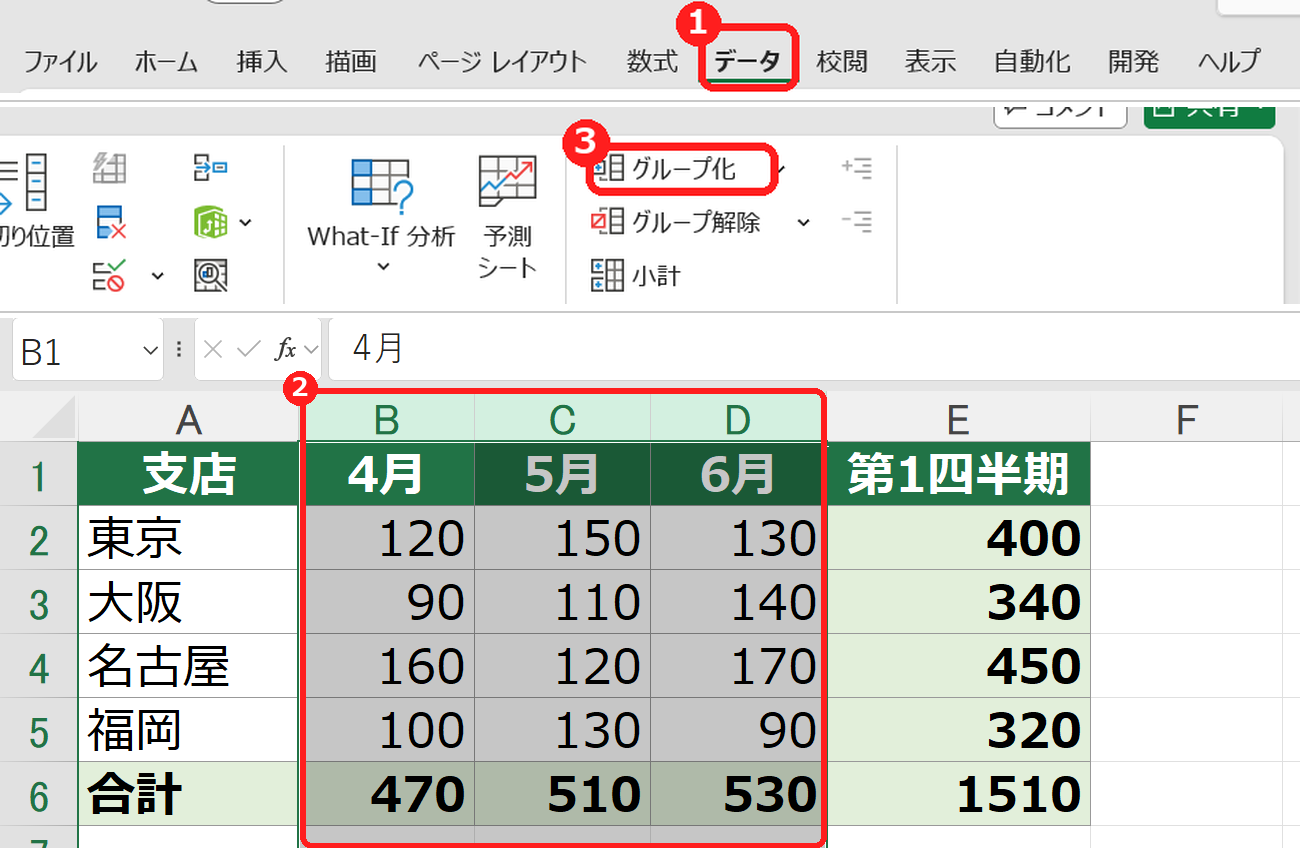Click the formula bar containing 4月
This screenshot has height=848, width=1300.
tap(814, 349)
